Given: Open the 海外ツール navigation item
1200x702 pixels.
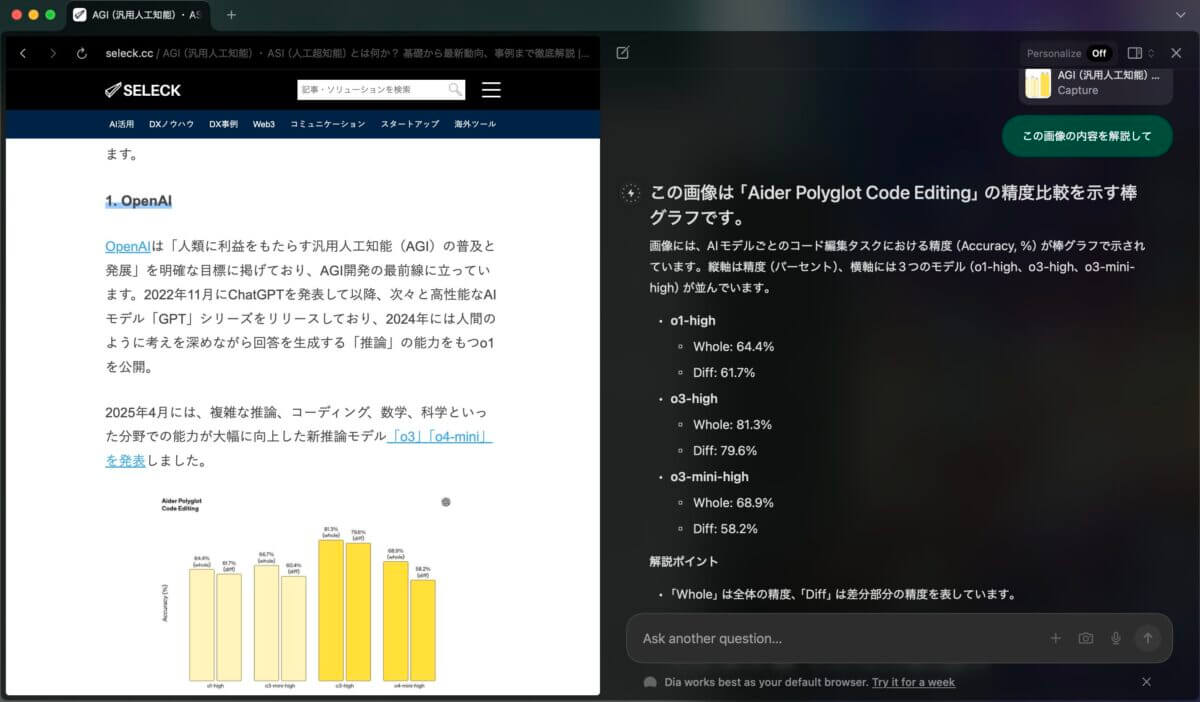Looking at the screenshot, I should (x=475, y=124).
